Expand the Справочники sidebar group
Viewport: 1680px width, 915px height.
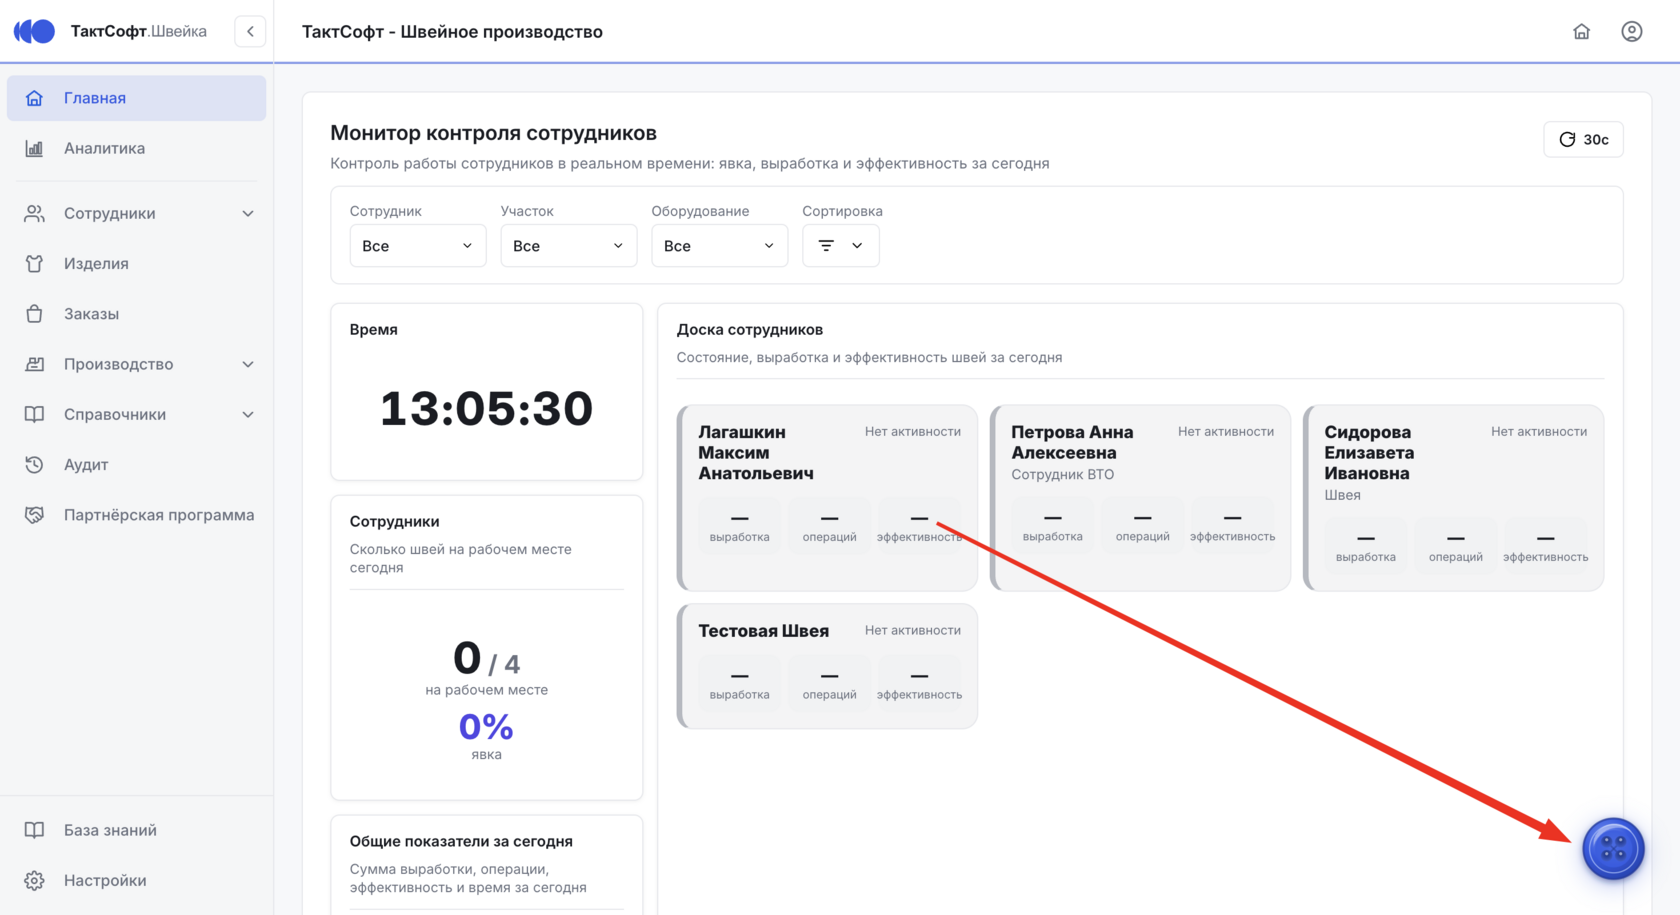tap(136, 414)
